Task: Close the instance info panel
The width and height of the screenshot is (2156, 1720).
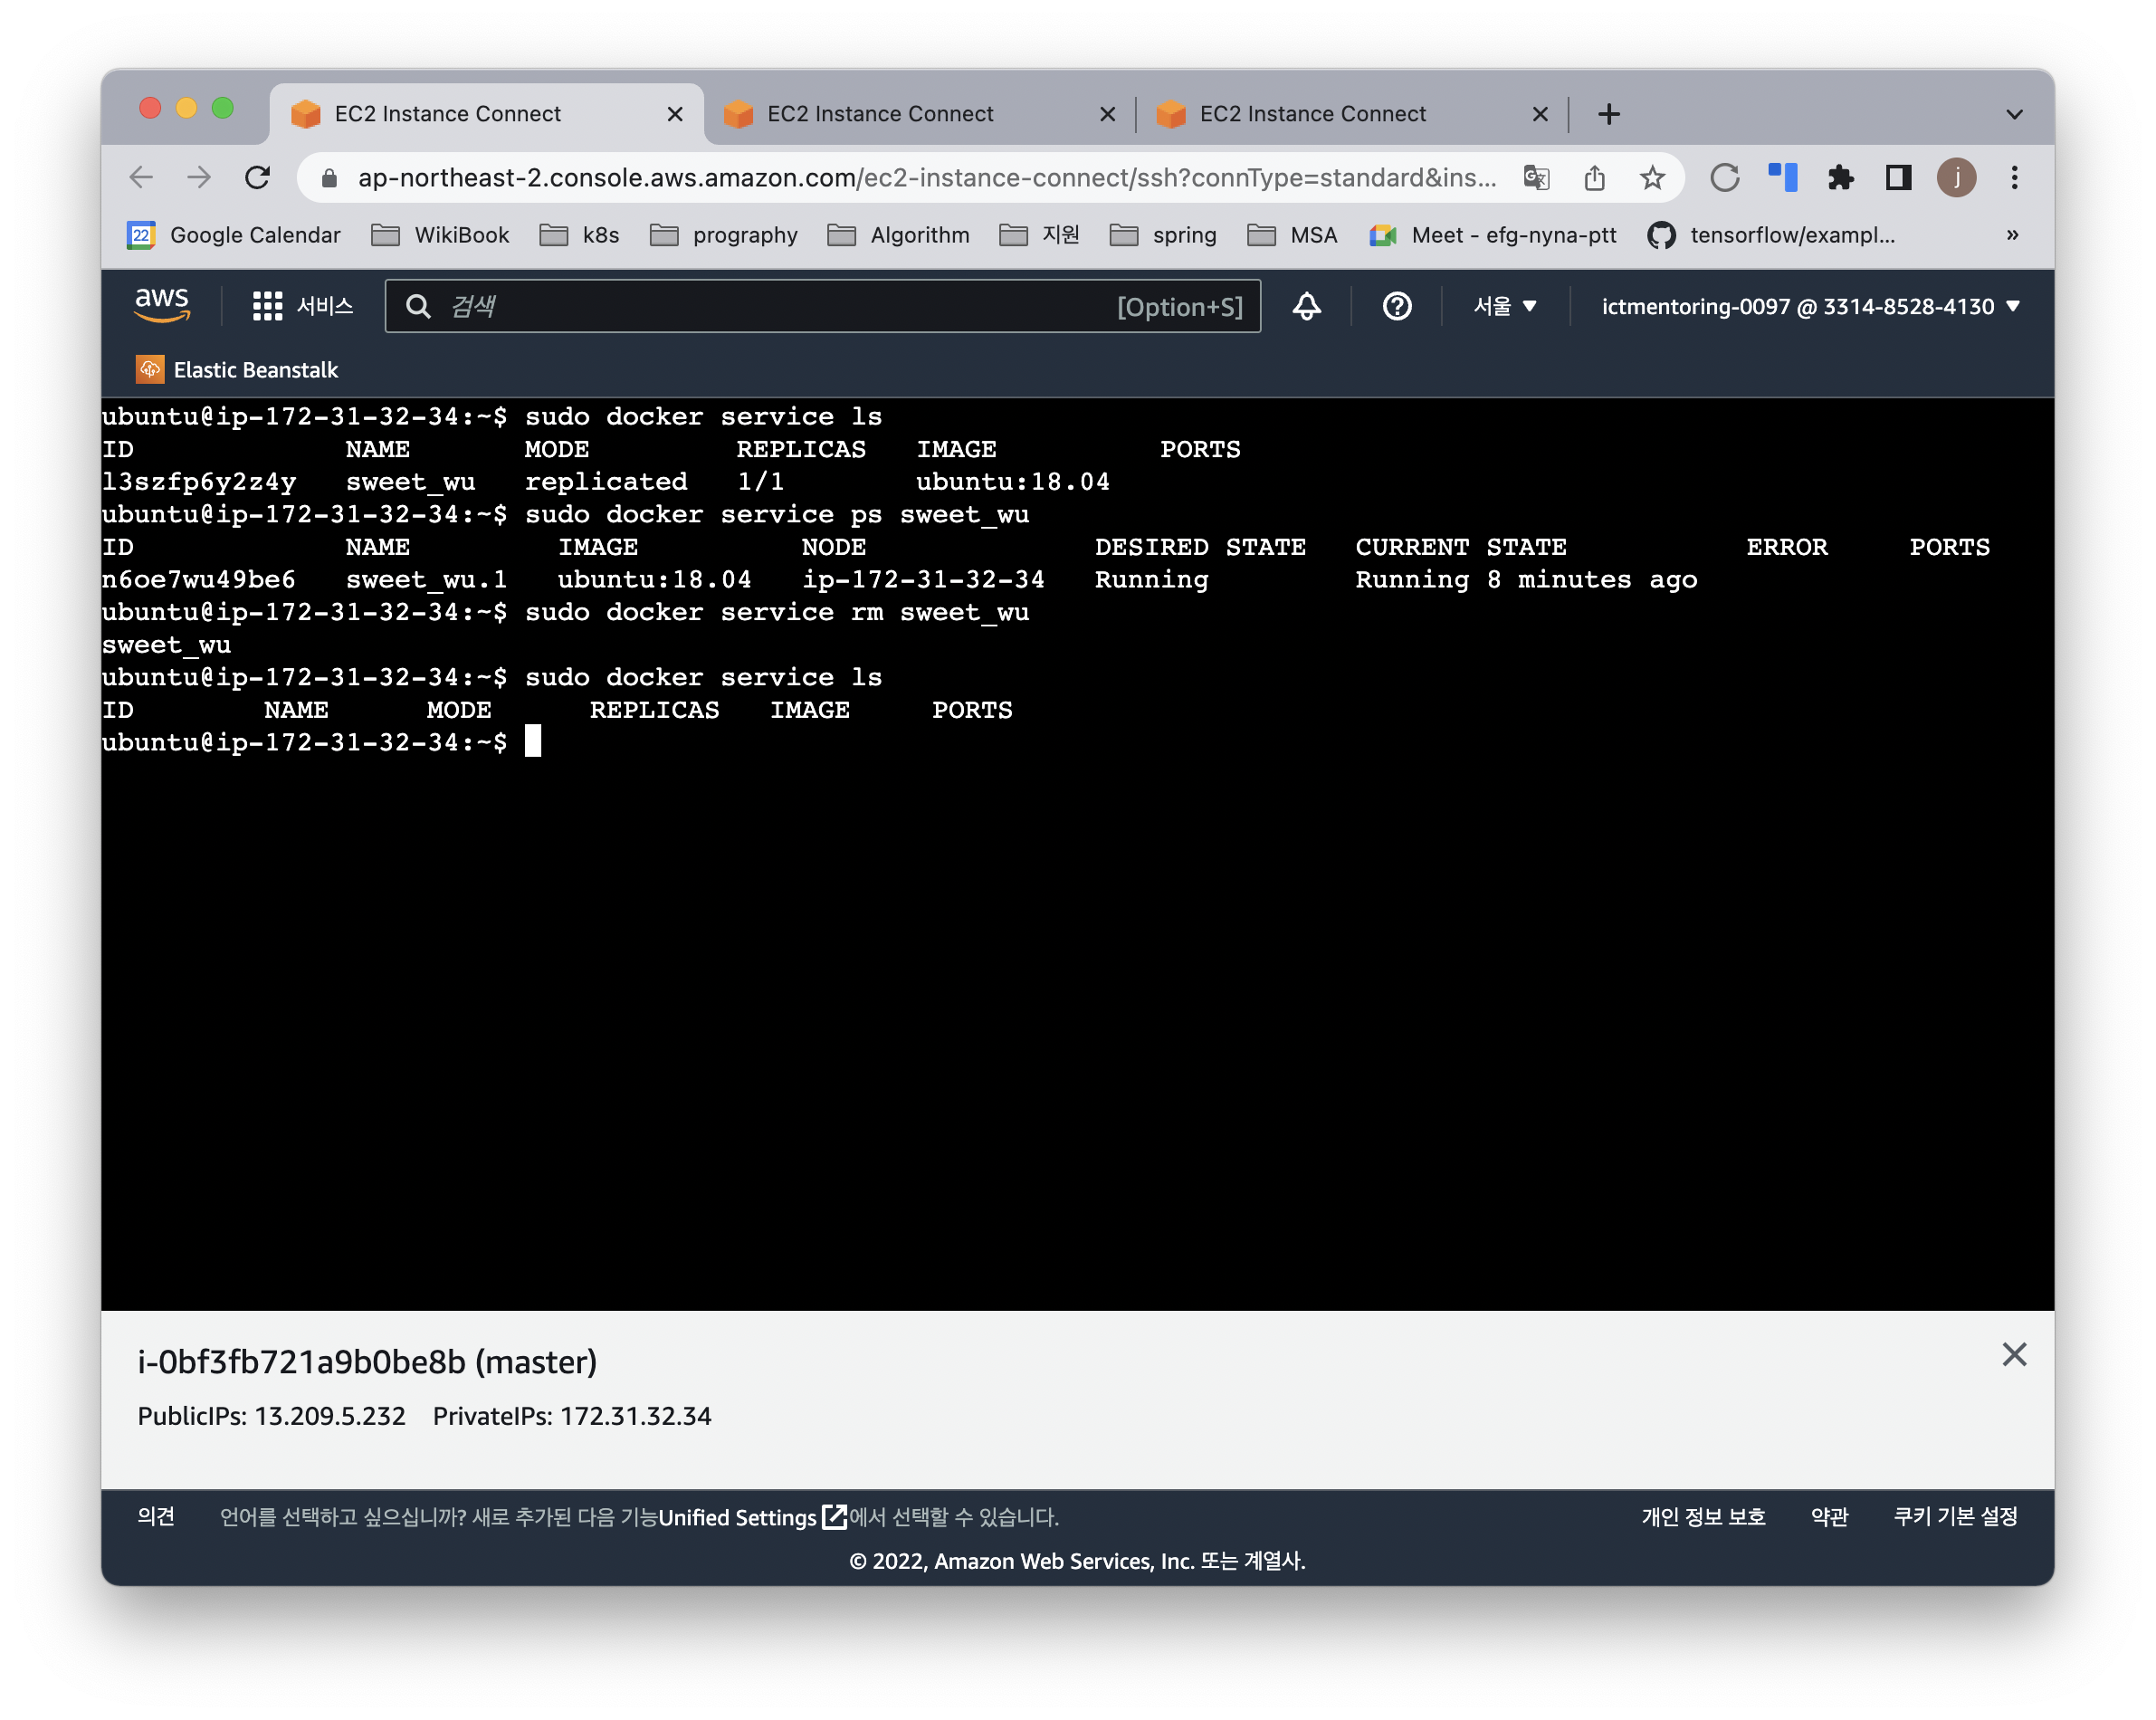Action: 2014,1354
